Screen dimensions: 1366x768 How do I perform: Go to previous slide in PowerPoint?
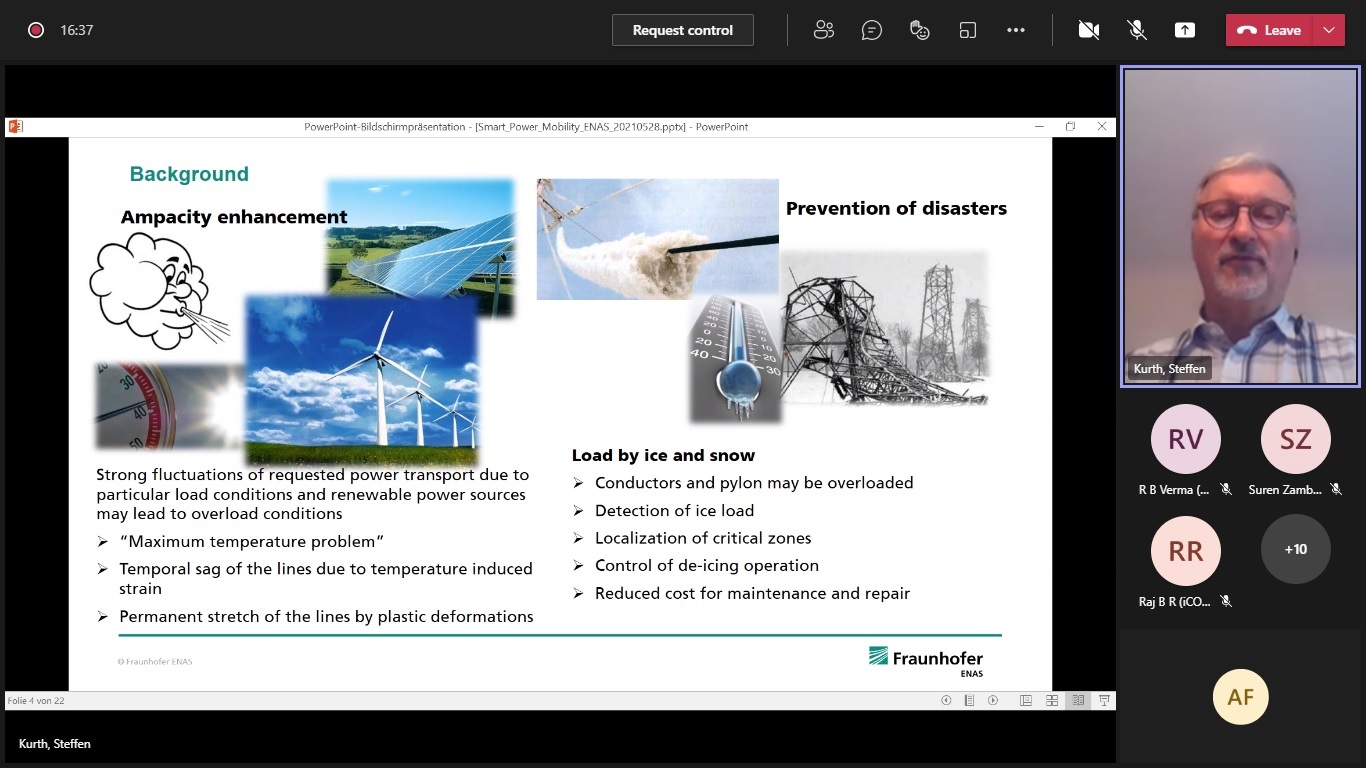pyautogui.click(x=946, y=701)
